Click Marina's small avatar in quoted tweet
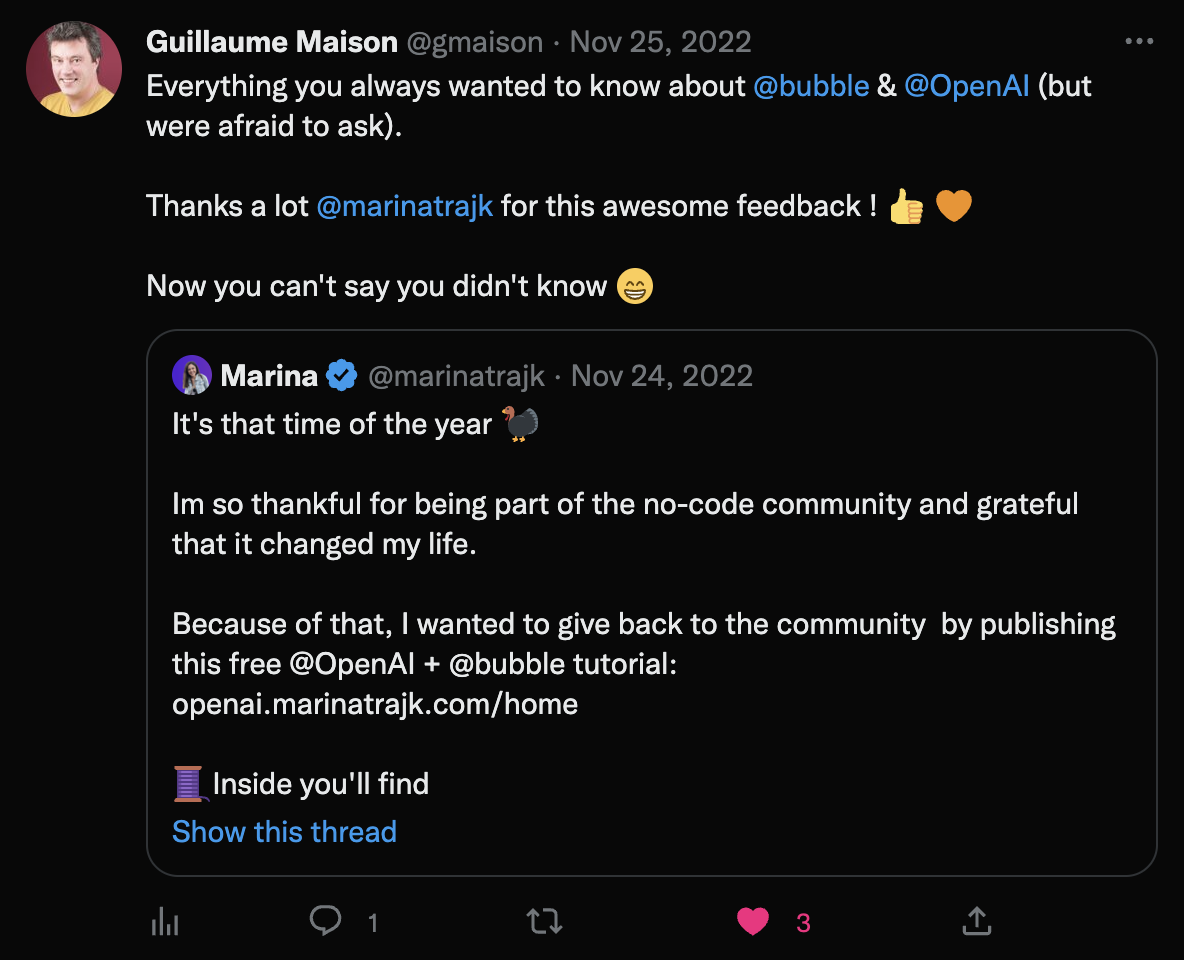This screenshot has width=1184, height=960. (192, 376)
